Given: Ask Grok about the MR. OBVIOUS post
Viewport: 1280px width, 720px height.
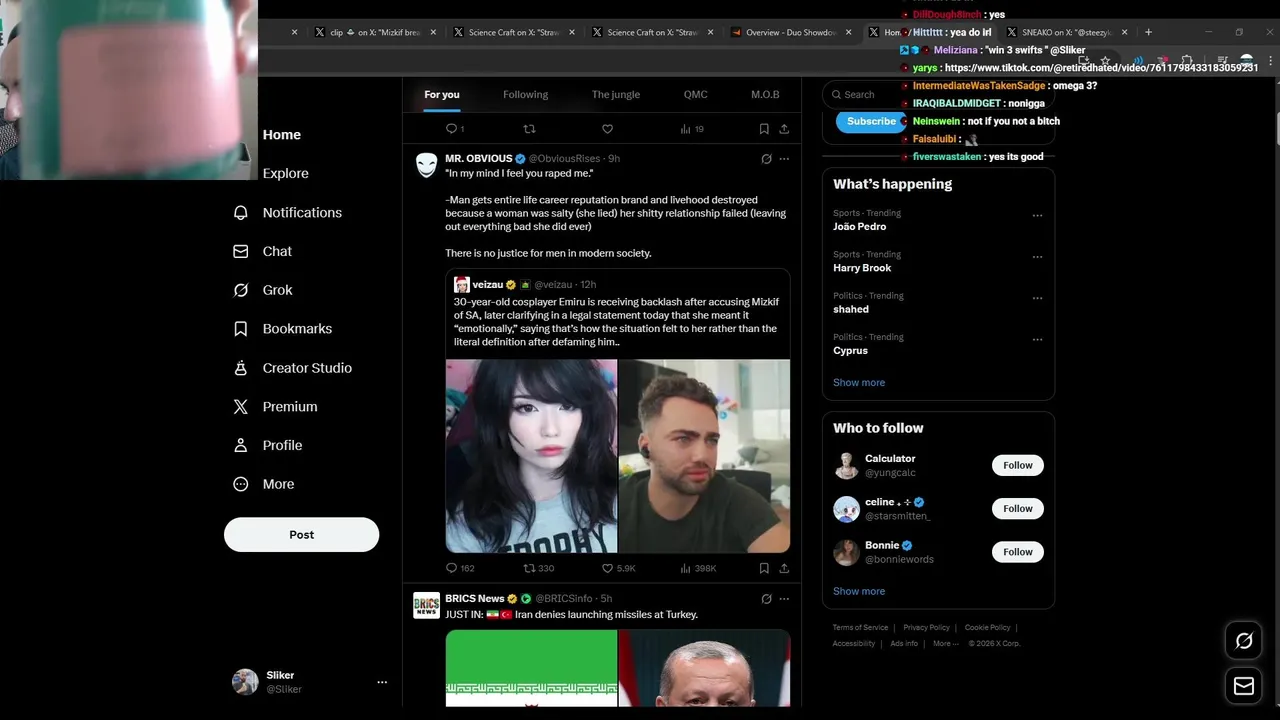Looking at the screenshot, I should [766, 159].
